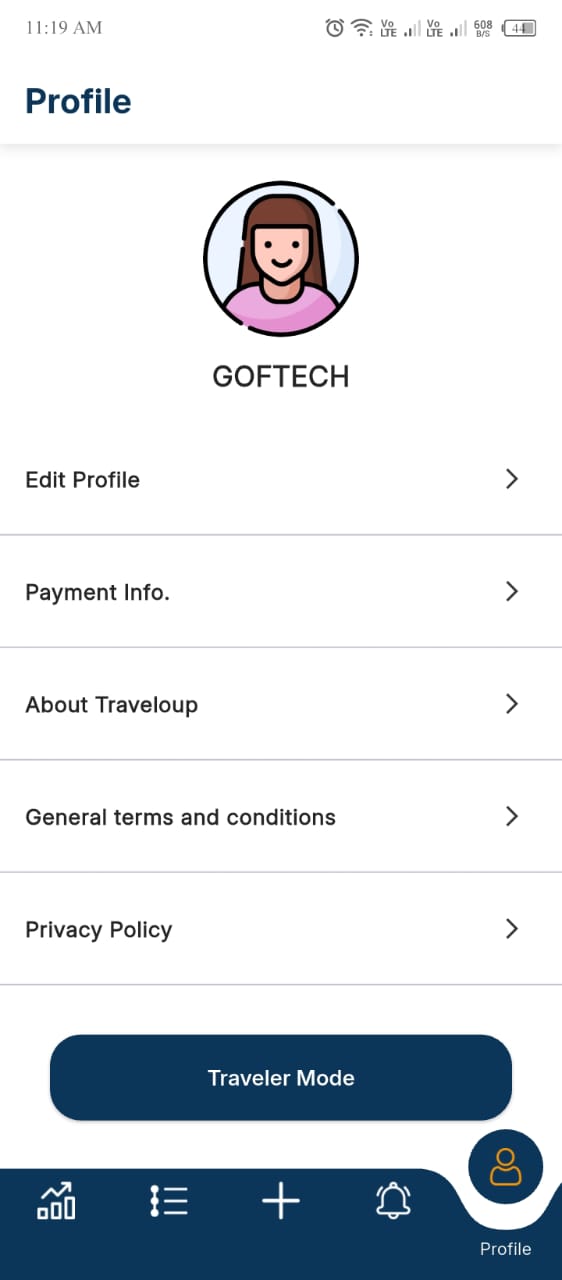
Task: Expand the General terms and conditions chevron
Action: click(512, 816)
